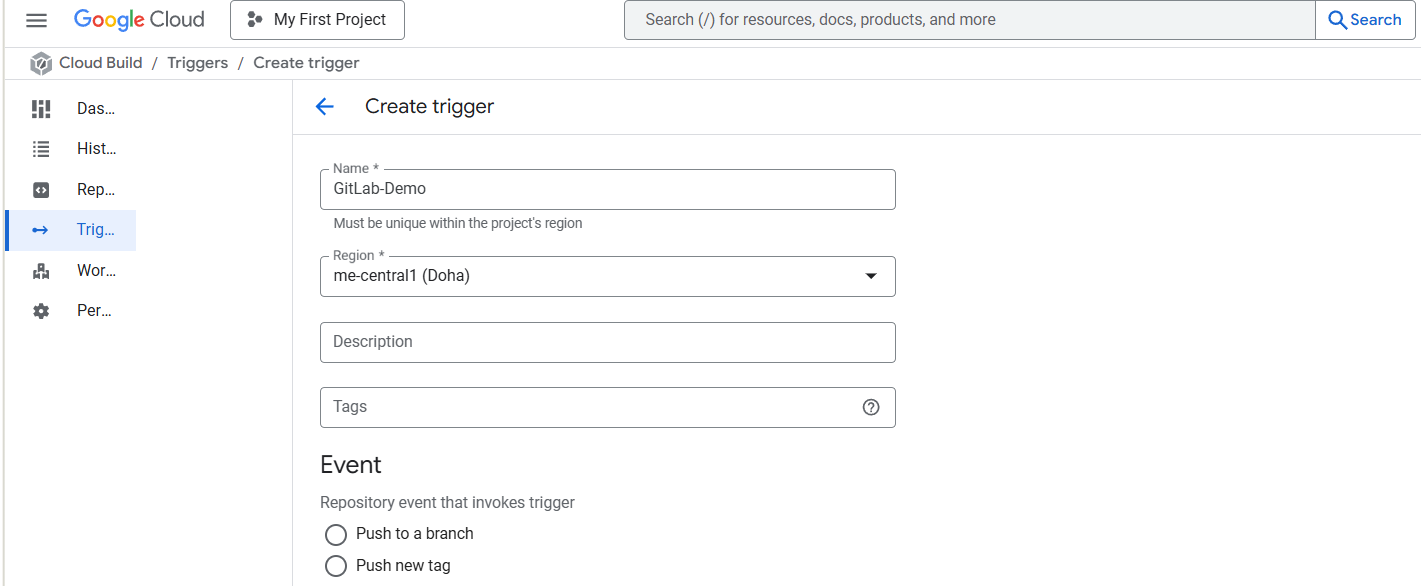
Task: Click the Cloud Build breadcrumb link
Action: click(x=100, y=63)
